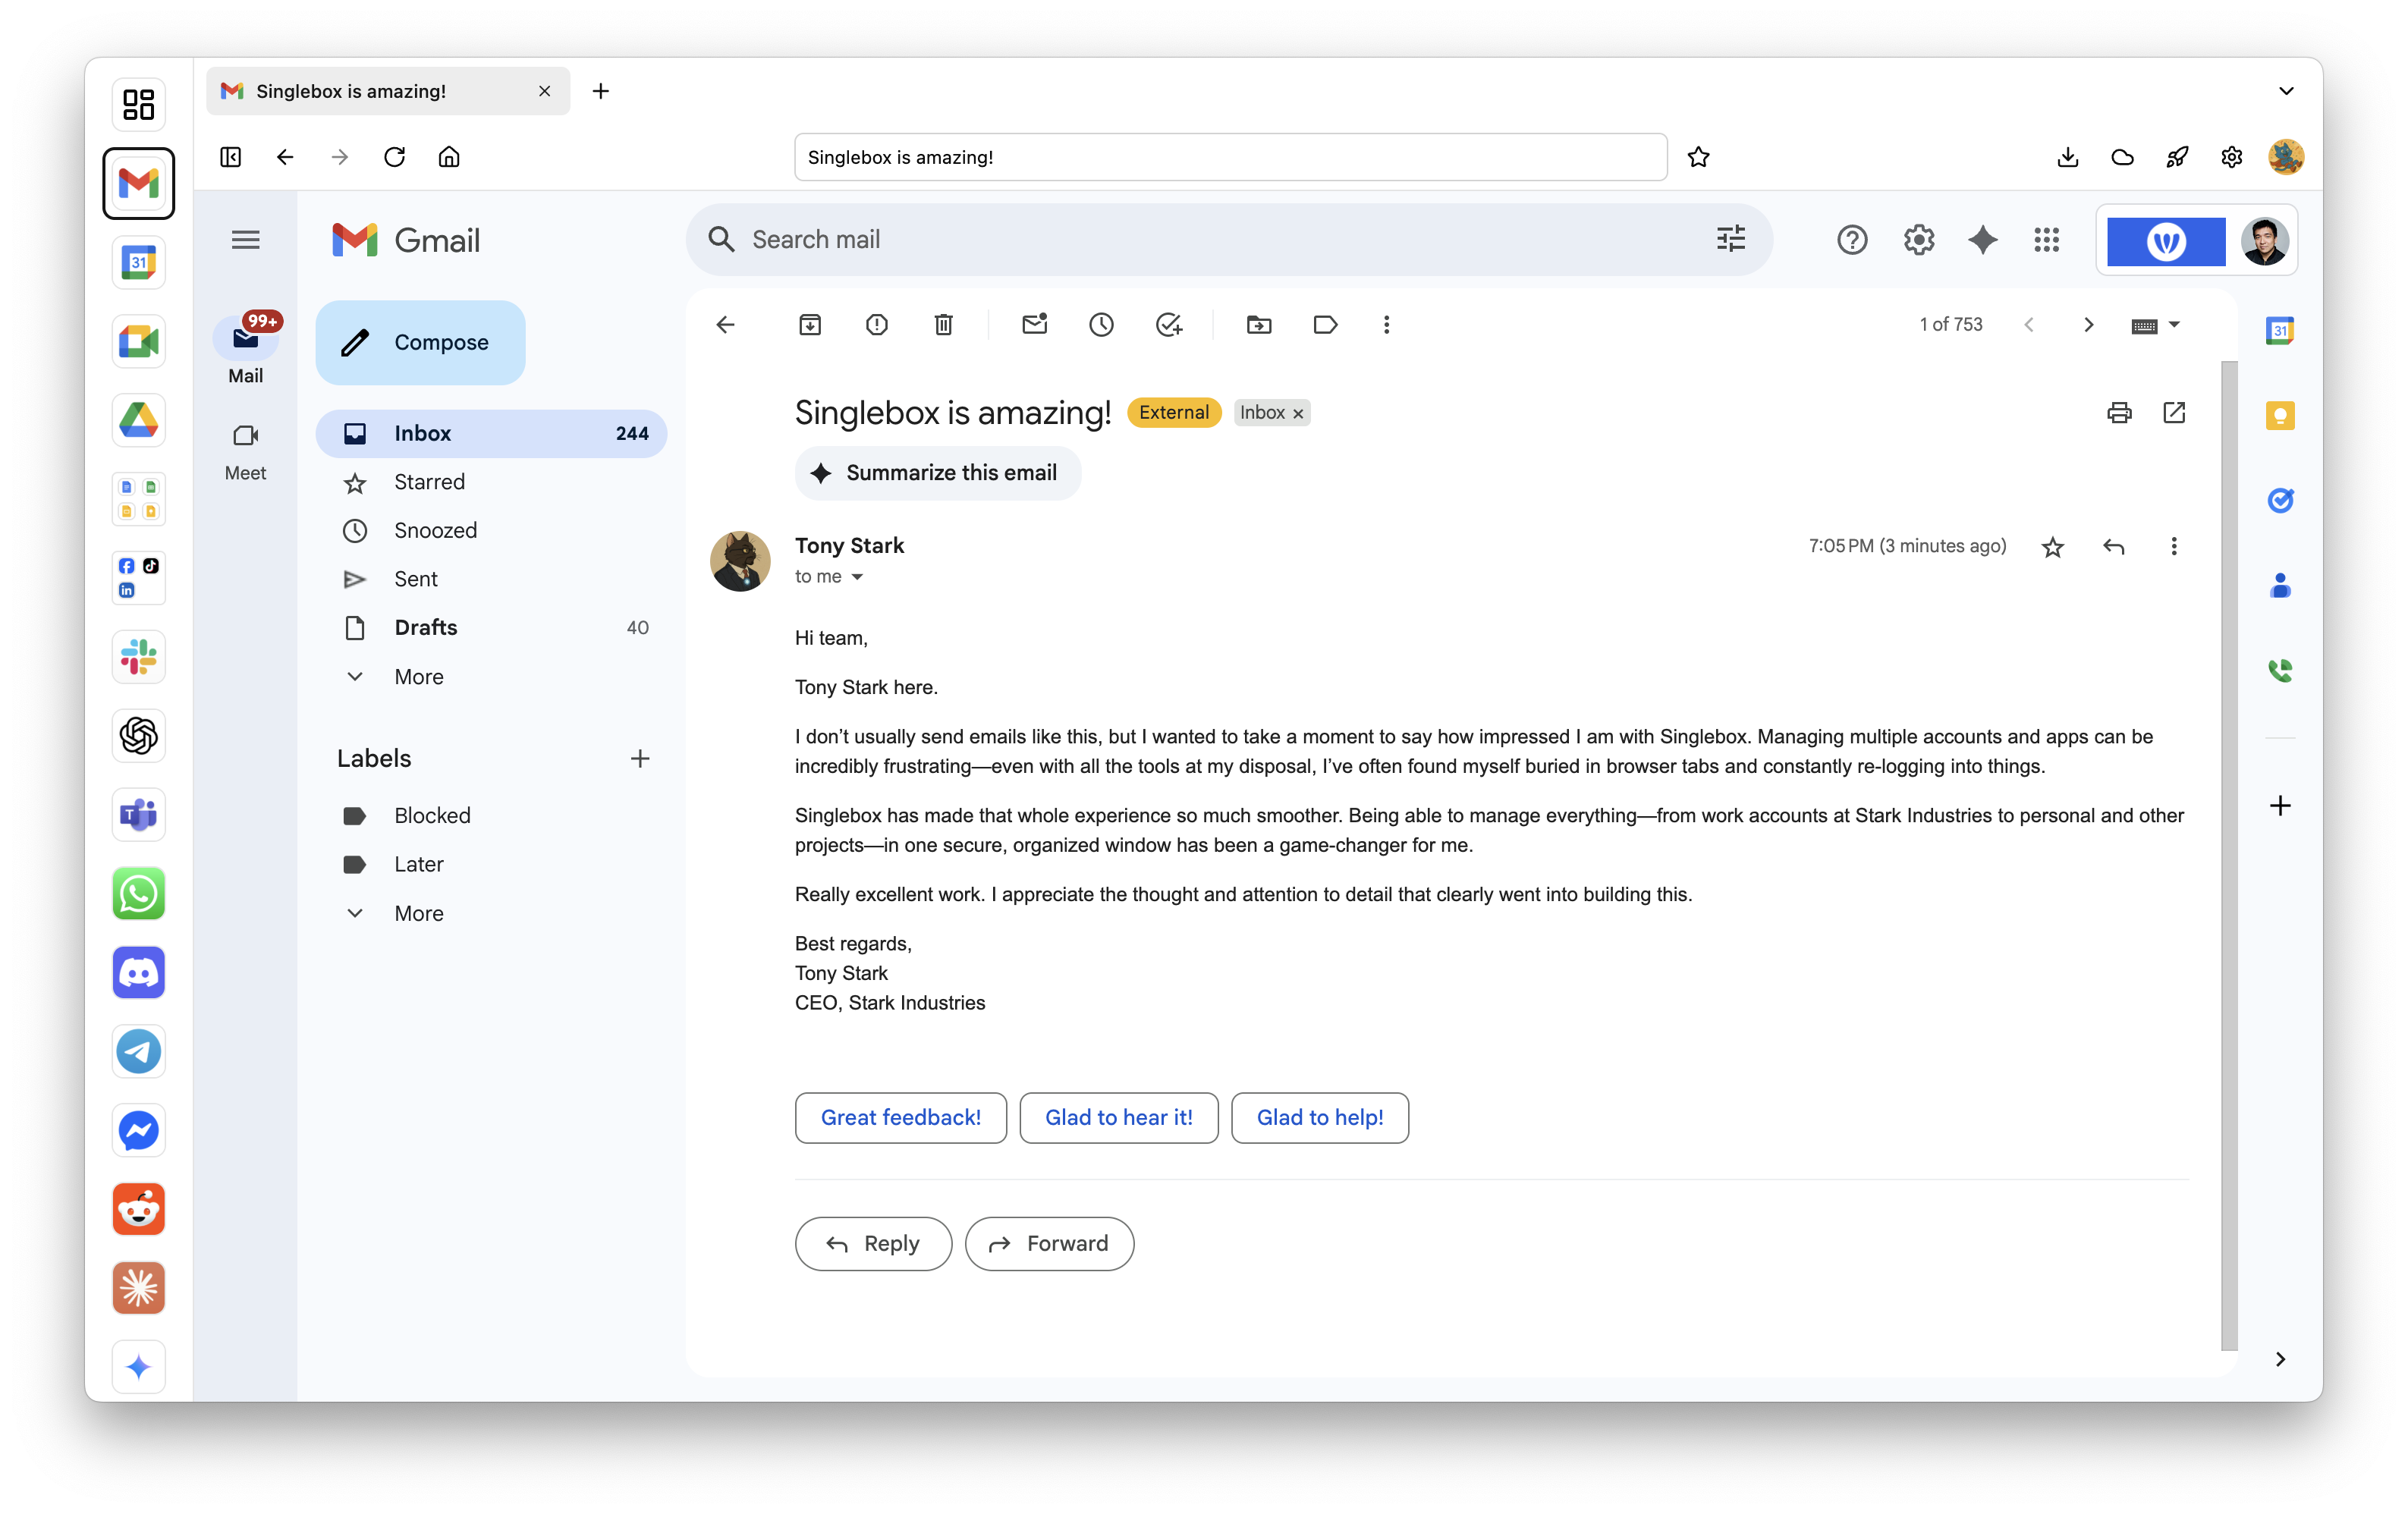The width and height of the screenshot is (2408, 1514).
Task: Snooze this email
Action: click(x=1101, y=324)
